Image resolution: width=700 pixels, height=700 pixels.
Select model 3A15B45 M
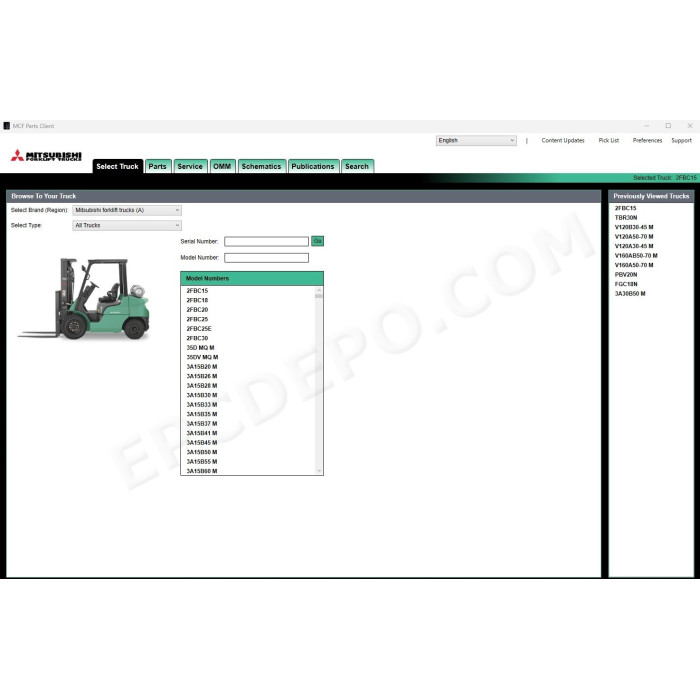click(x=202, y=442)
